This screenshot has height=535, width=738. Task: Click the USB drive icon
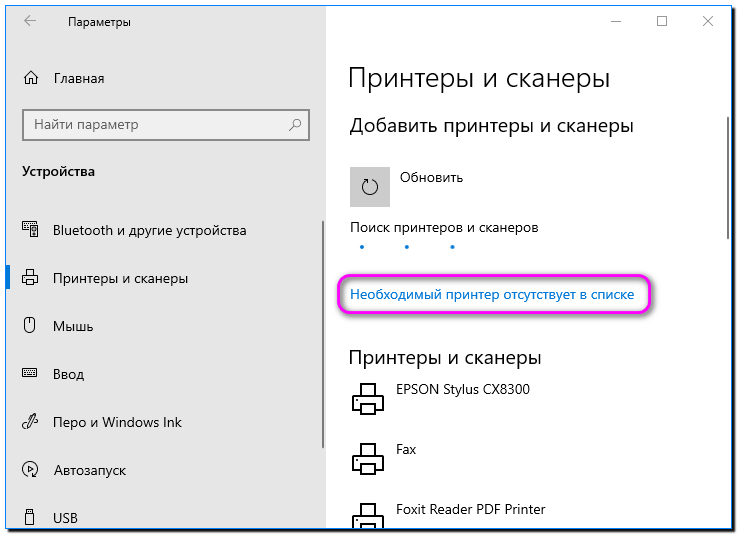pyautogui.click(x=30, y=518)
